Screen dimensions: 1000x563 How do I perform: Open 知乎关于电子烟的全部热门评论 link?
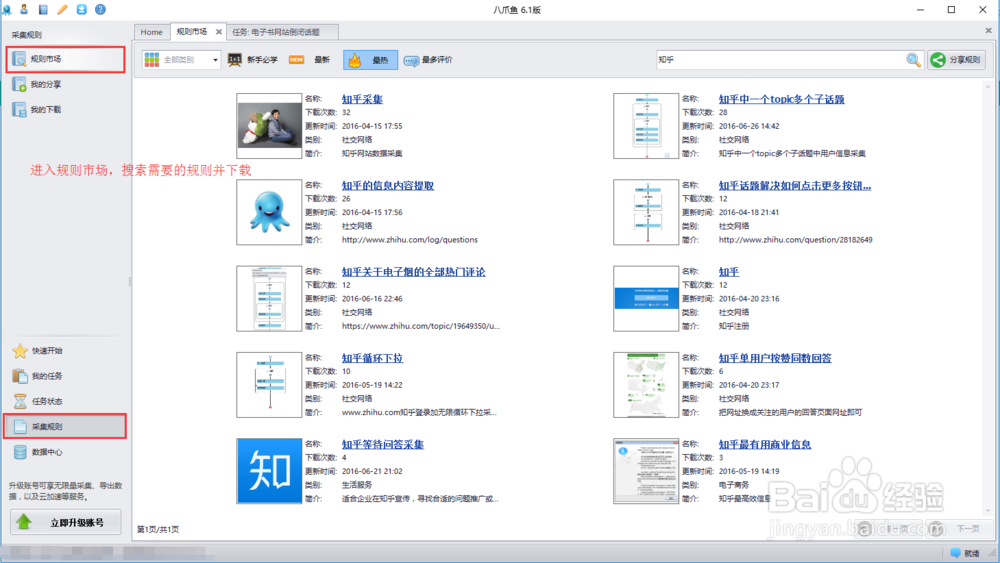(x=413, y=272)
